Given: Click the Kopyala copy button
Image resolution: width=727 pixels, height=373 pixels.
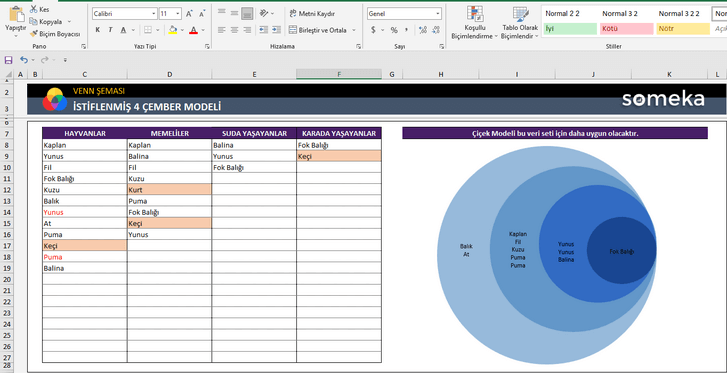Looking at the screenshot, I should point(45,21).
